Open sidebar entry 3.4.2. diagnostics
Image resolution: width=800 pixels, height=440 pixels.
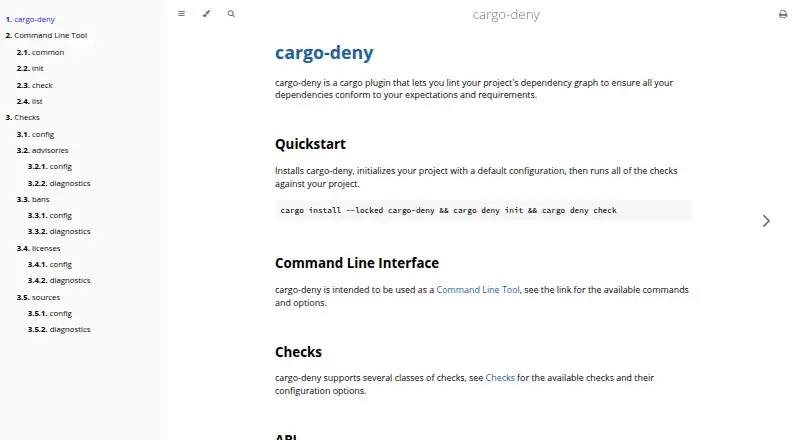(59, 280)
